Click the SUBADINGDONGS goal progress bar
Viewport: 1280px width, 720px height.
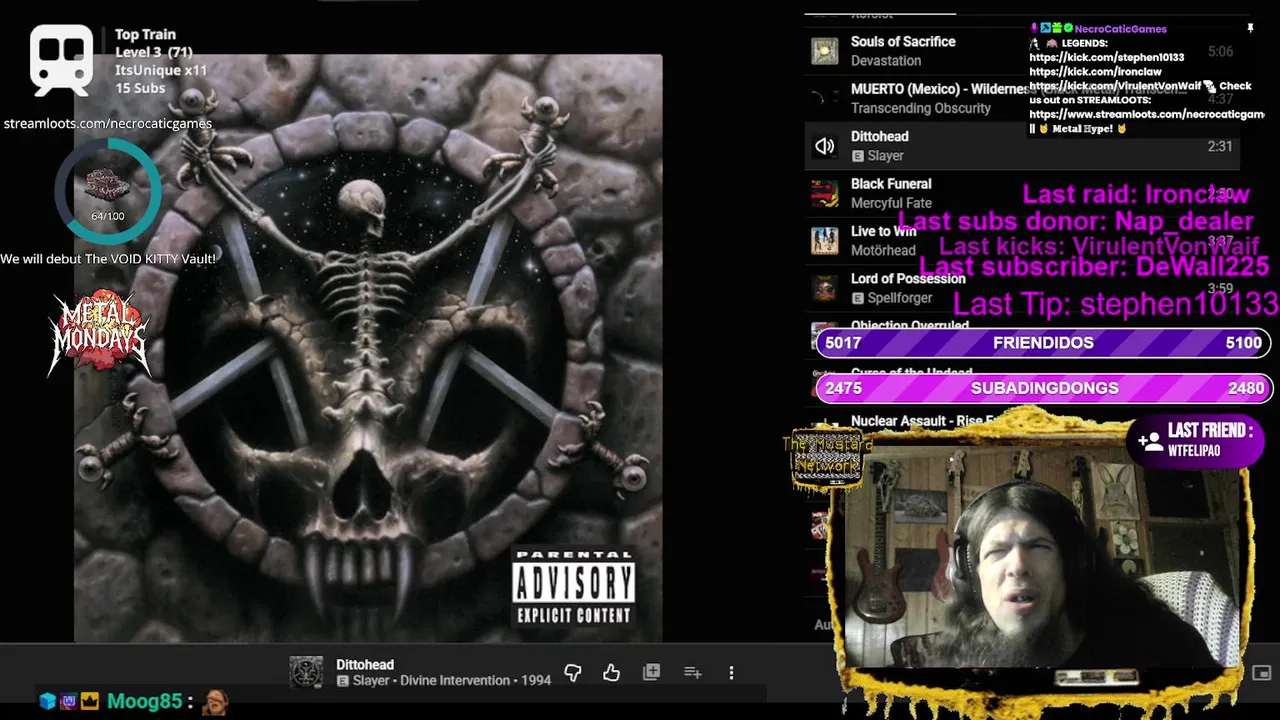[x=1043, y=388]
